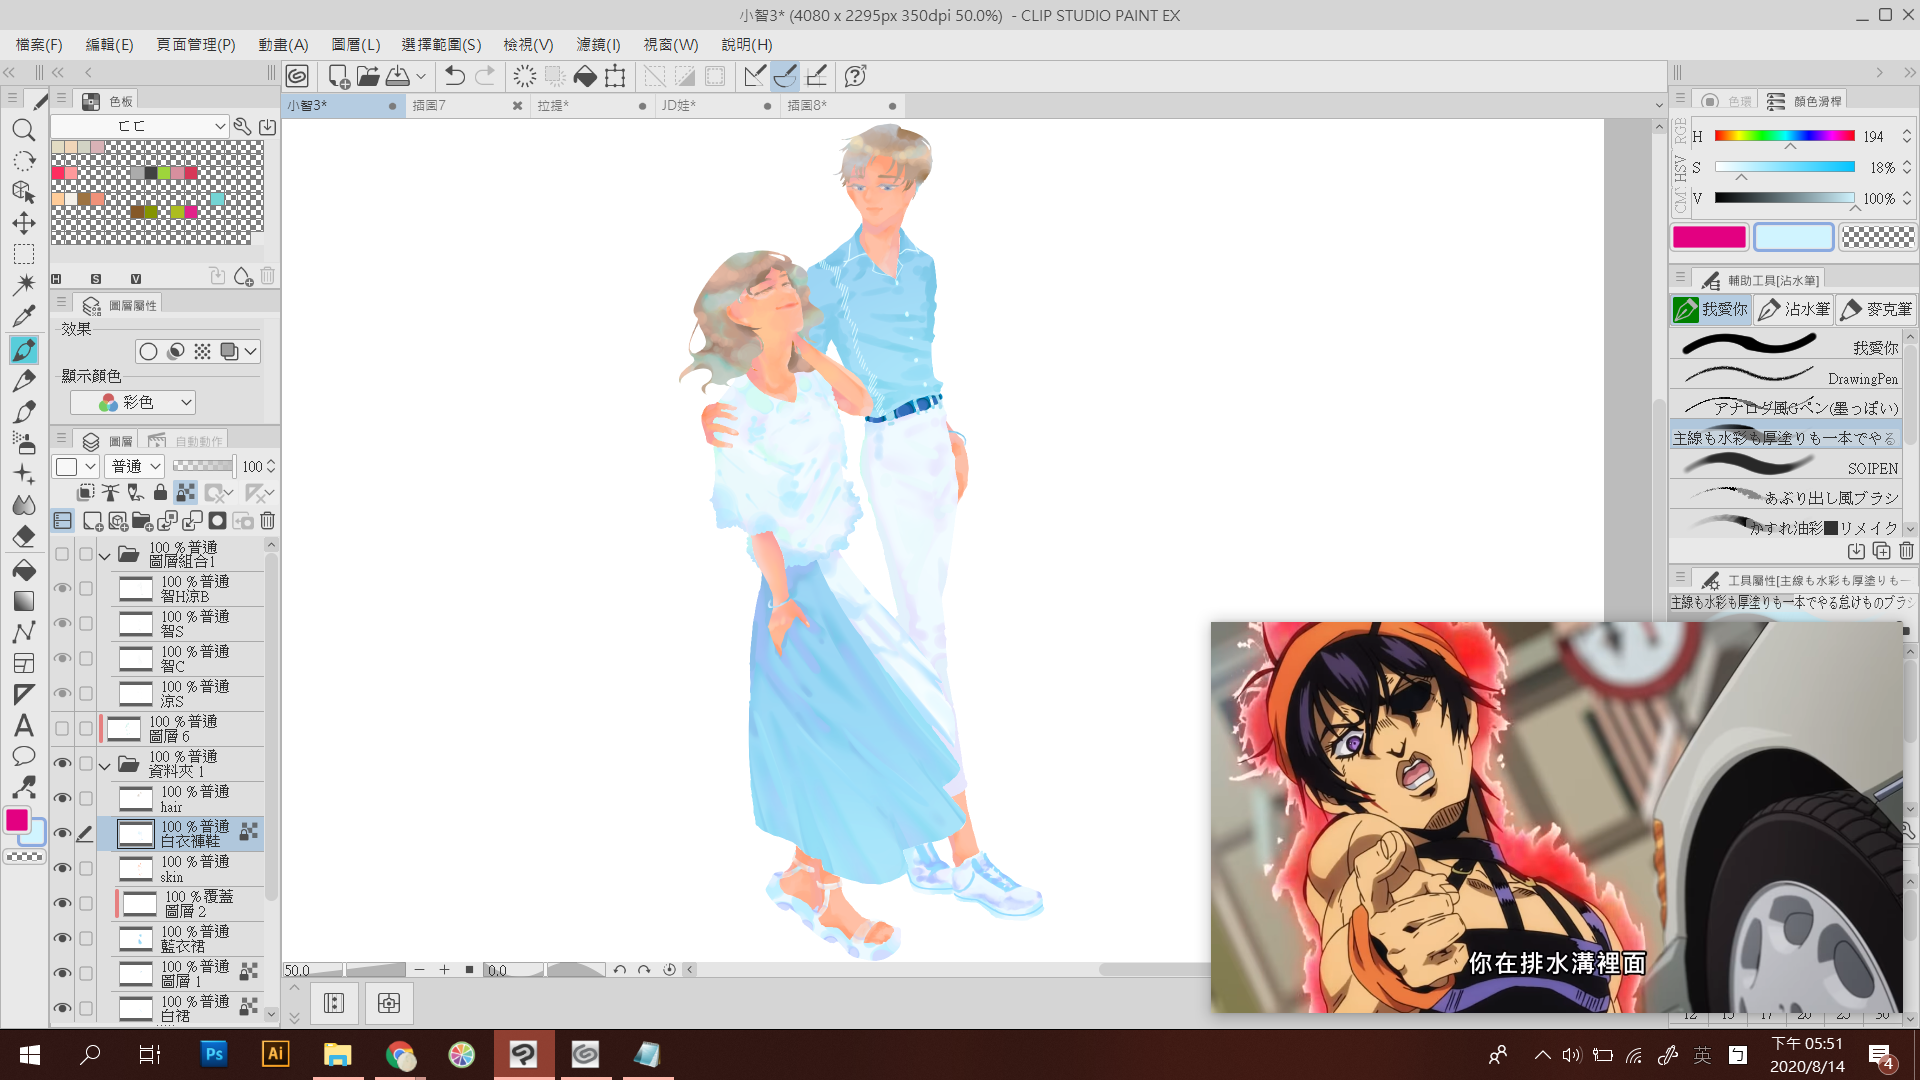Switch to the 插圖7 canvas tab
Image resolution: width=1920 pixels, height=1080 pixels.
click(x=467, y=105)
